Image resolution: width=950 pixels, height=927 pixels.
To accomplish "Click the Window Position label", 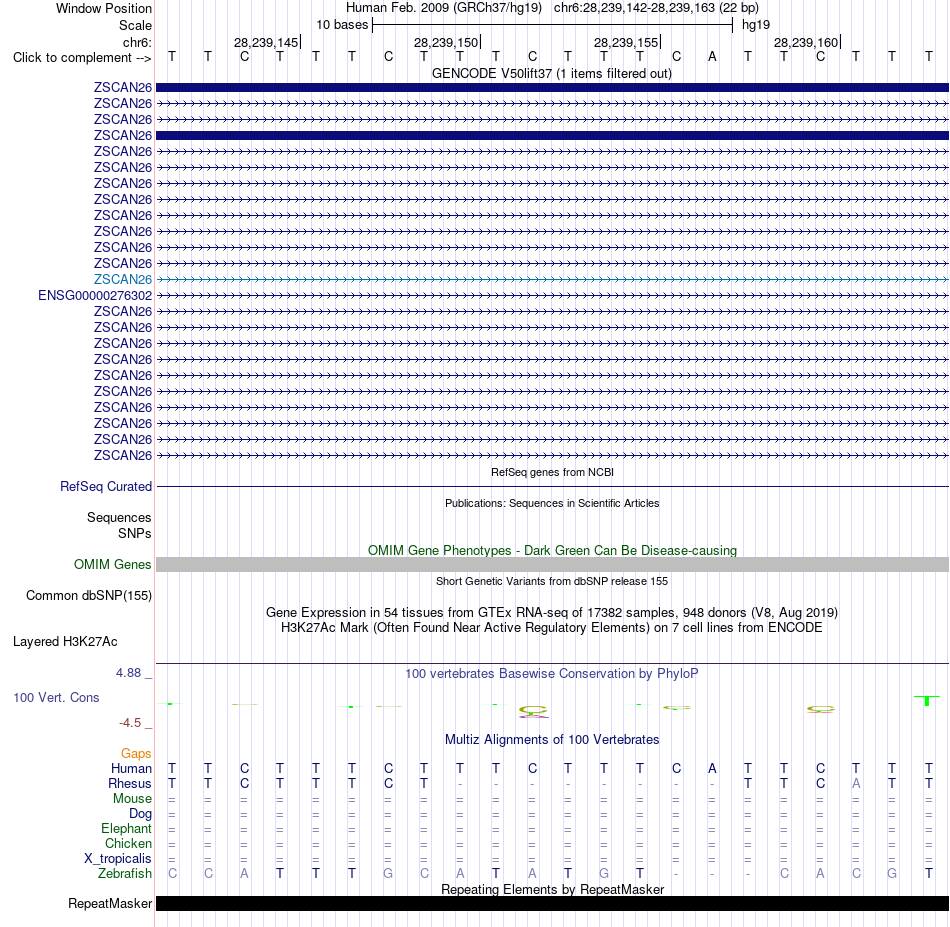I will coord(104,8).
